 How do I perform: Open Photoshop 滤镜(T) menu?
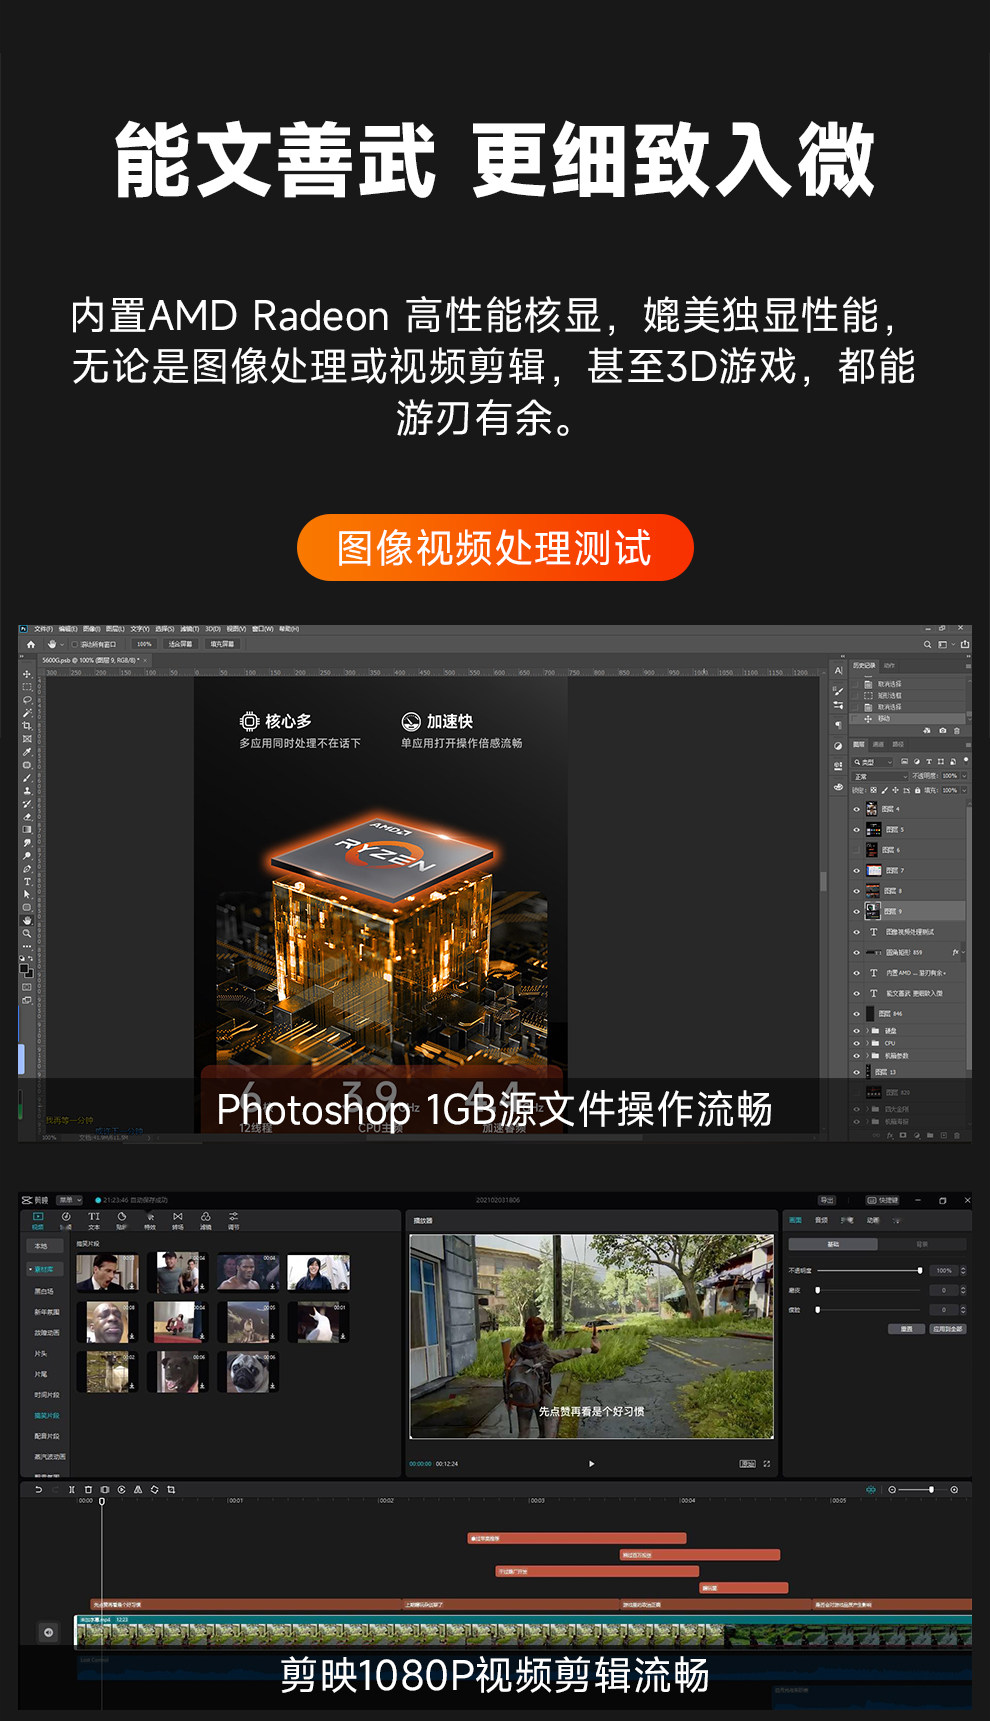[189, 629]
